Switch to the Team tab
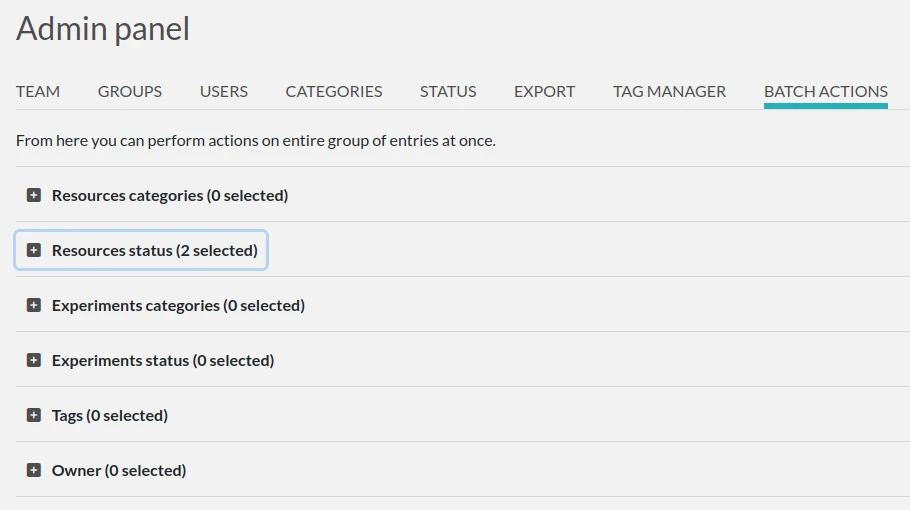Image resolution: width=910 pixels, height=510 pixels. click(38, 92)
